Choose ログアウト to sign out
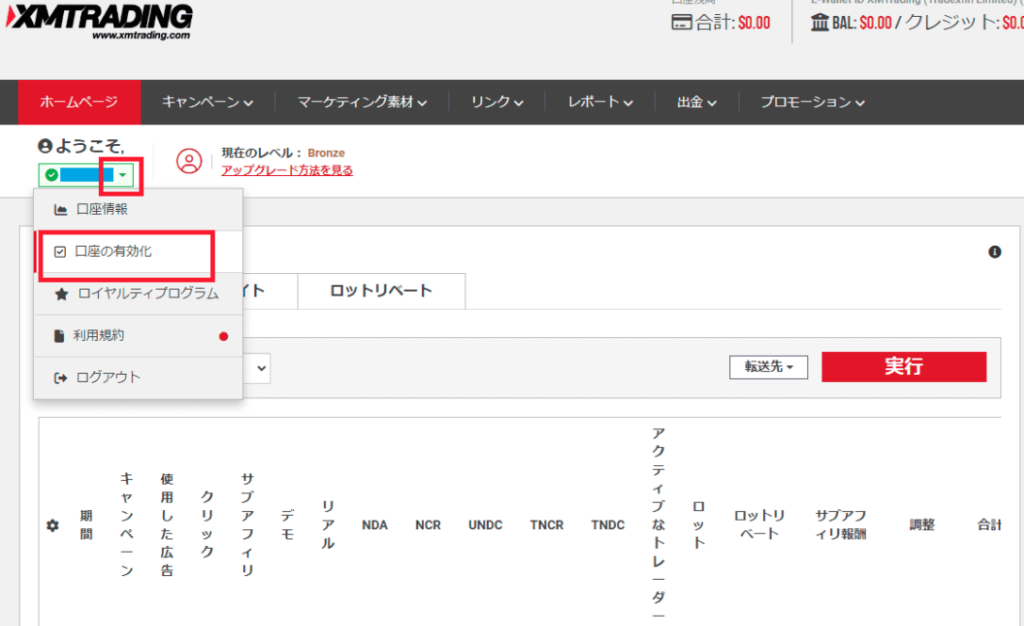 108,377
